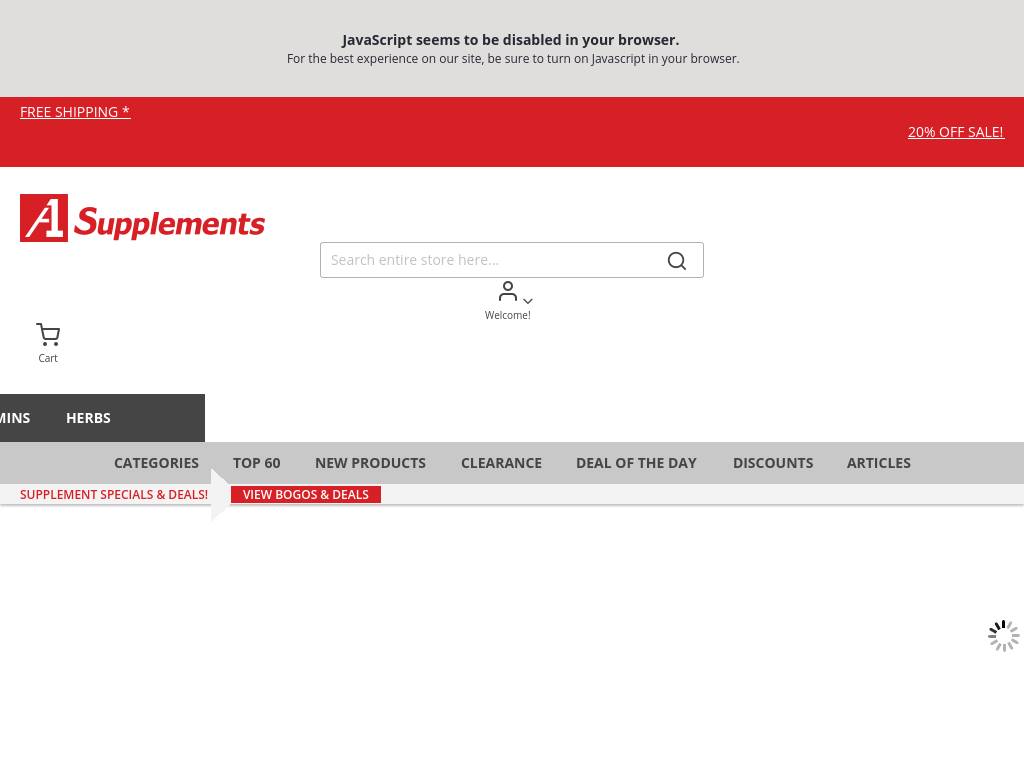Click the Supplement Specials & Deals text
Screen dimensions: 1024x768
coord(114,495)
